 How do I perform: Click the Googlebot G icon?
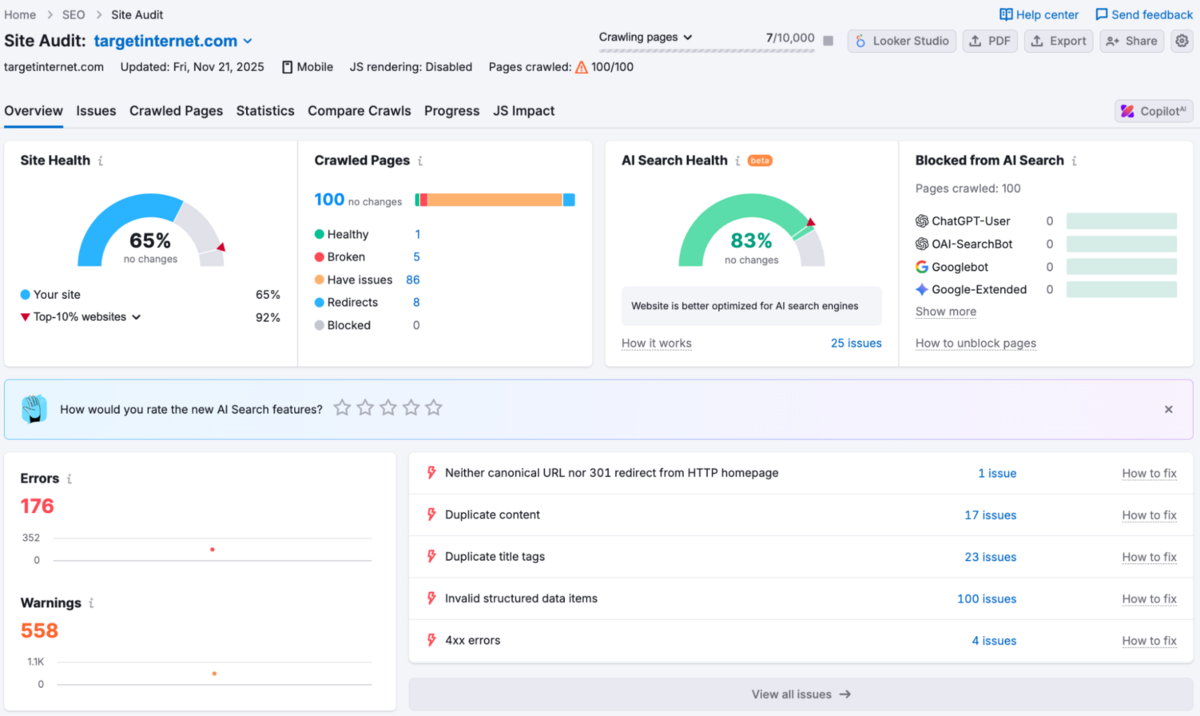[922, 267]
